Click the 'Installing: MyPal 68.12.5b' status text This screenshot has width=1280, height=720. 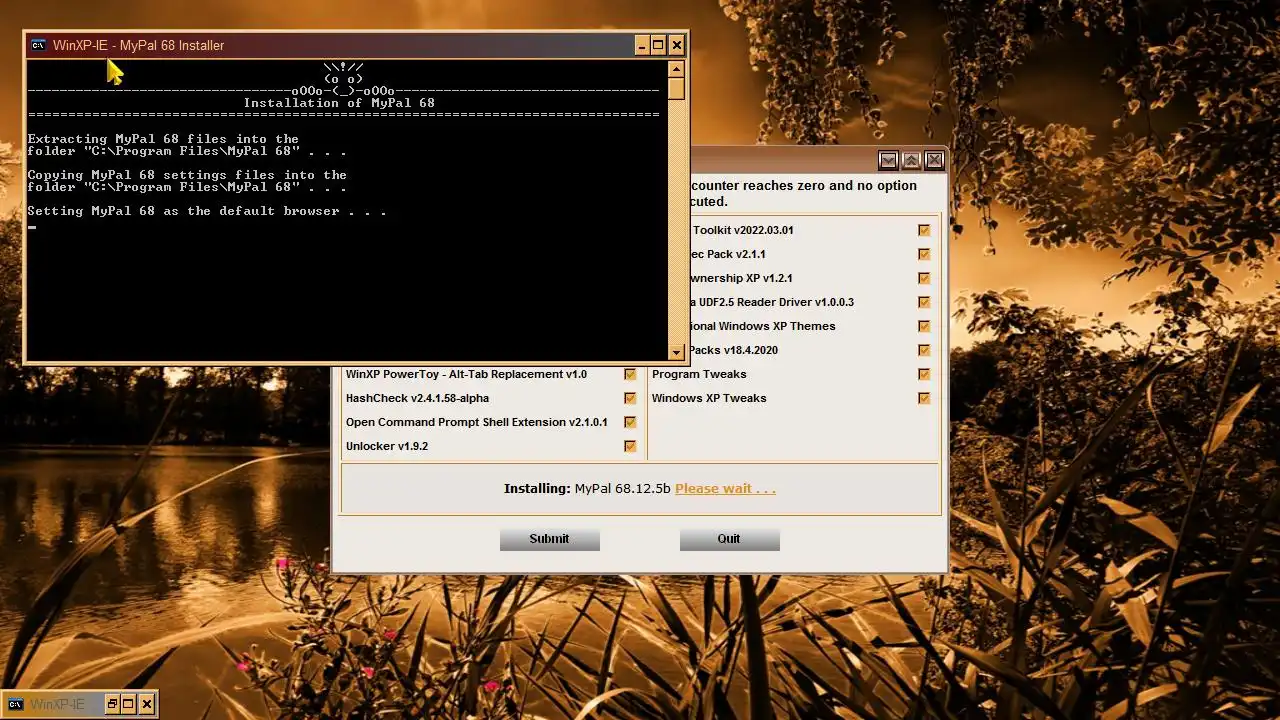click(587, 489)
